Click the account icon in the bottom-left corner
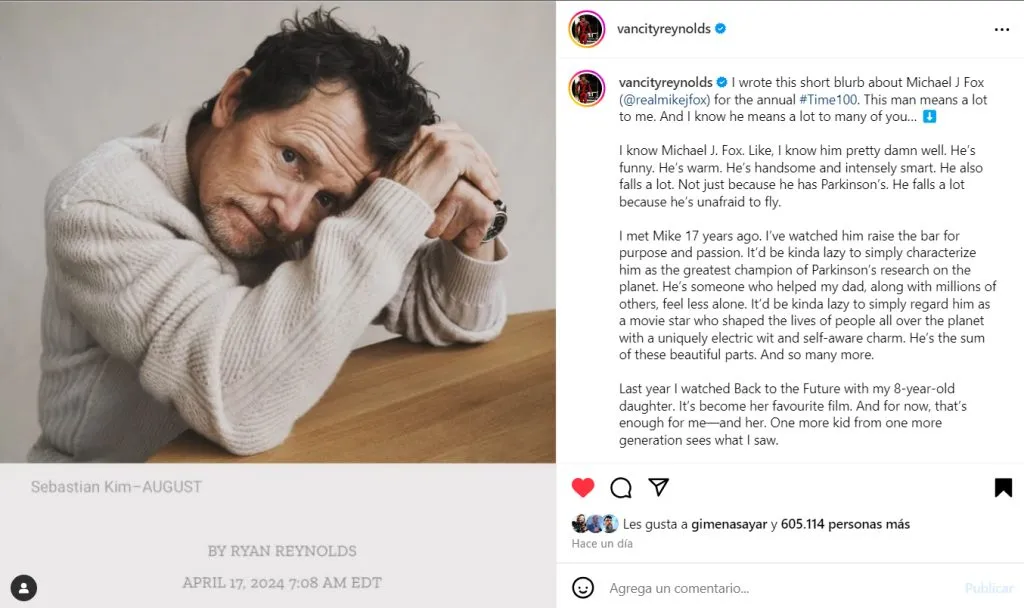Image resolution: width=1024 pixels, height=608 pixels. click(x=24, y=587)
